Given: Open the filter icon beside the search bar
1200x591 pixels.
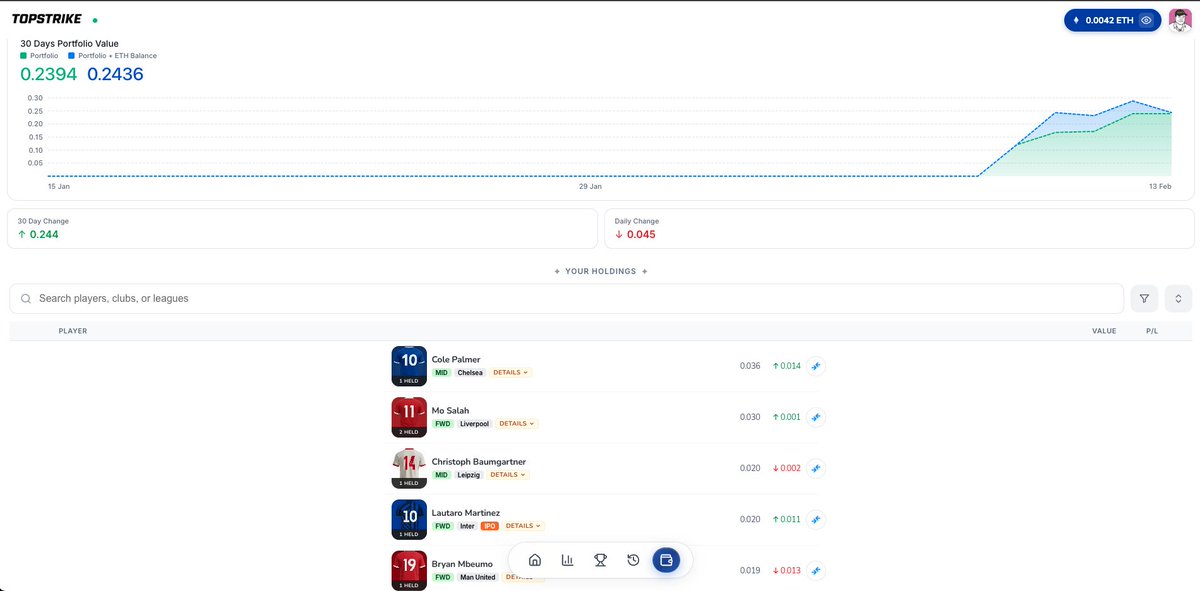Looking at the screenshot, I should point(1144,298).
